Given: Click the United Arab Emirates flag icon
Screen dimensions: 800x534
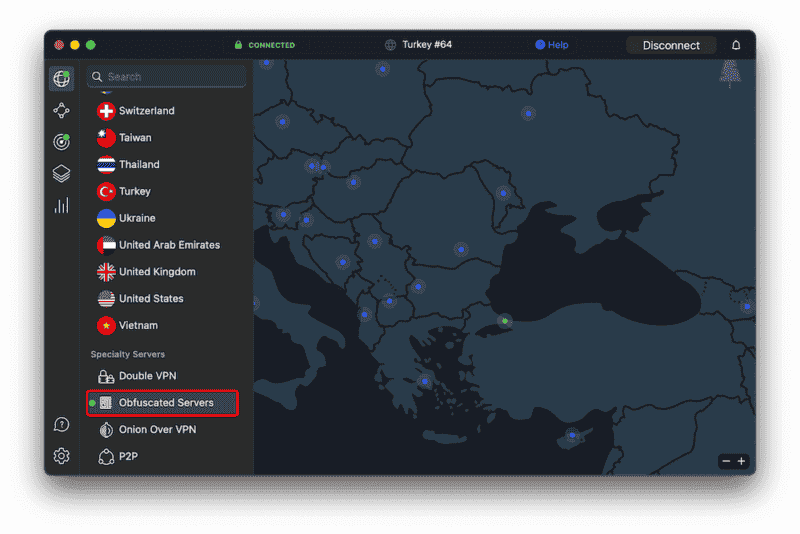Looking at the screenshot, I should point(106,245).
